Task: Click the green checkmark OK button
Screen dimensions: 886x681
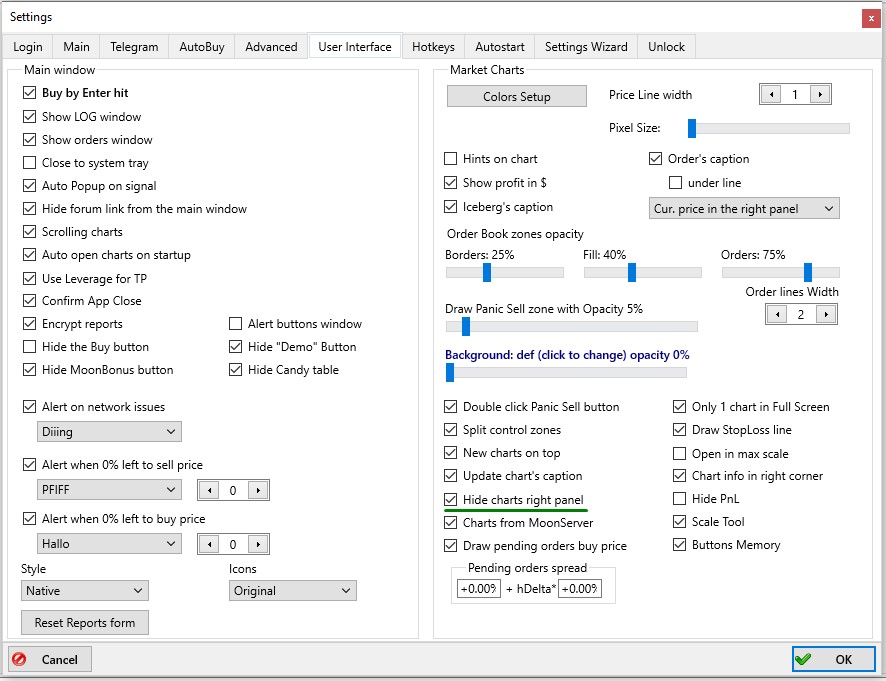Action: [833, 659]
